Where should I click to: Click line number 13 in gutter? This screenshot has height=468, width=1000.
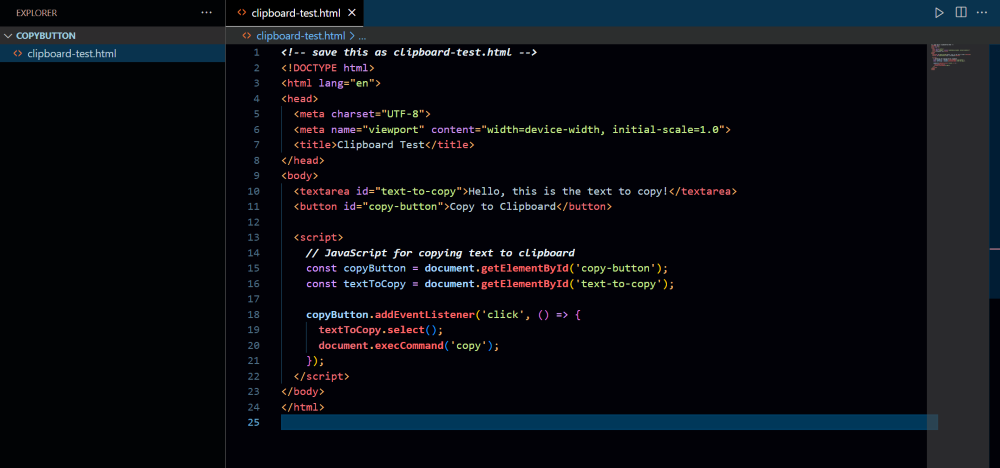pyautogui.click(x=254, y=237)
